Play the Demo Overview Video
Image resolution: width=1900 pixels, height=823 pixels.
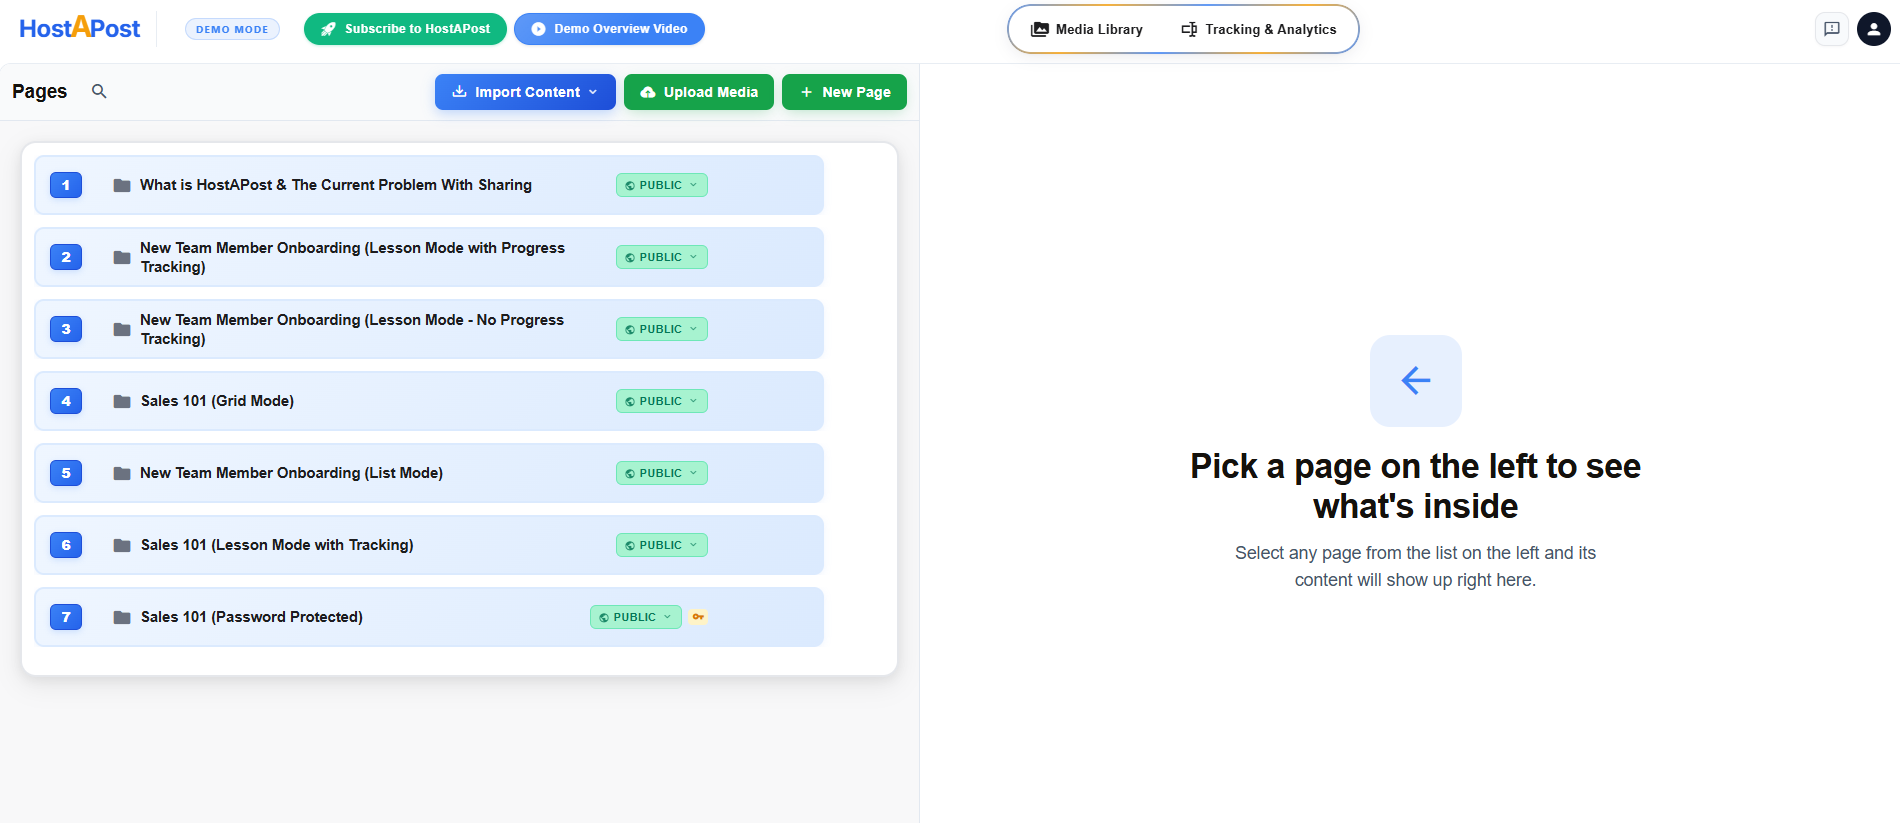tap(609, 29)
